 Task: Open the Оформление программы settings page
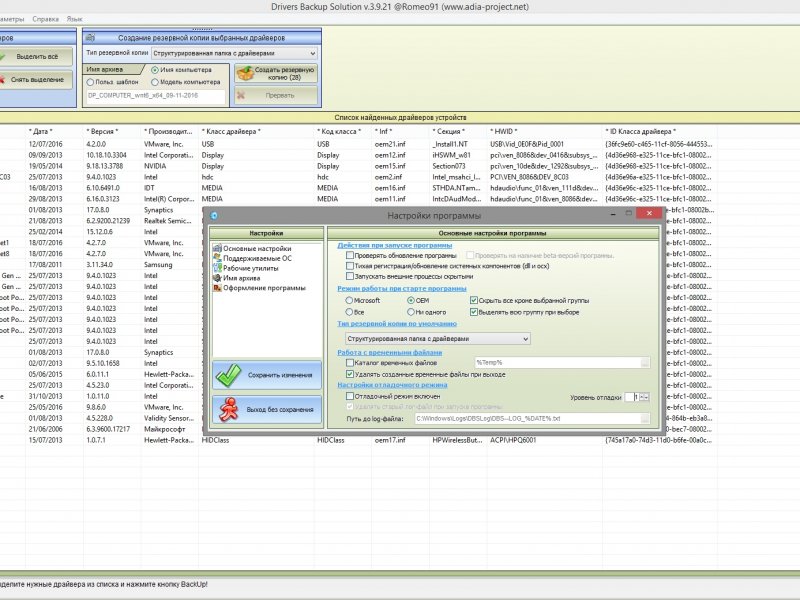(x=264, y=288)
